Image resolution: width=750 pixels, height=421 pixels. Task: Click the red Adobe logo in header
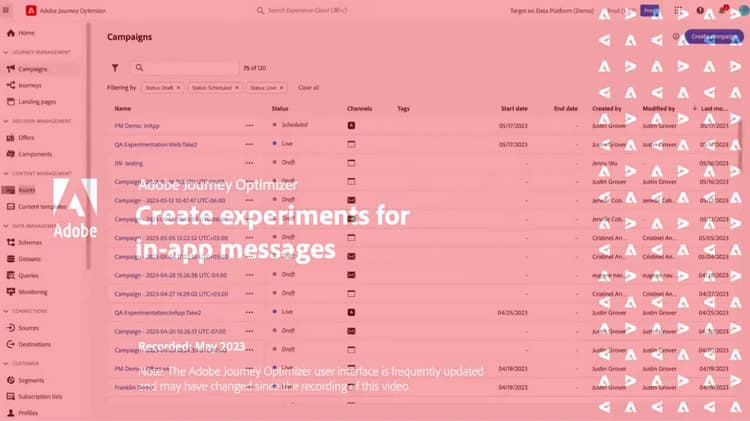tap(31, 10)
